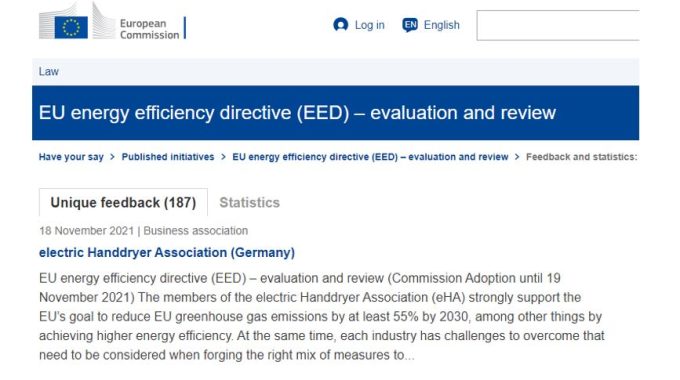Open the Law section link

pos(49,72)
